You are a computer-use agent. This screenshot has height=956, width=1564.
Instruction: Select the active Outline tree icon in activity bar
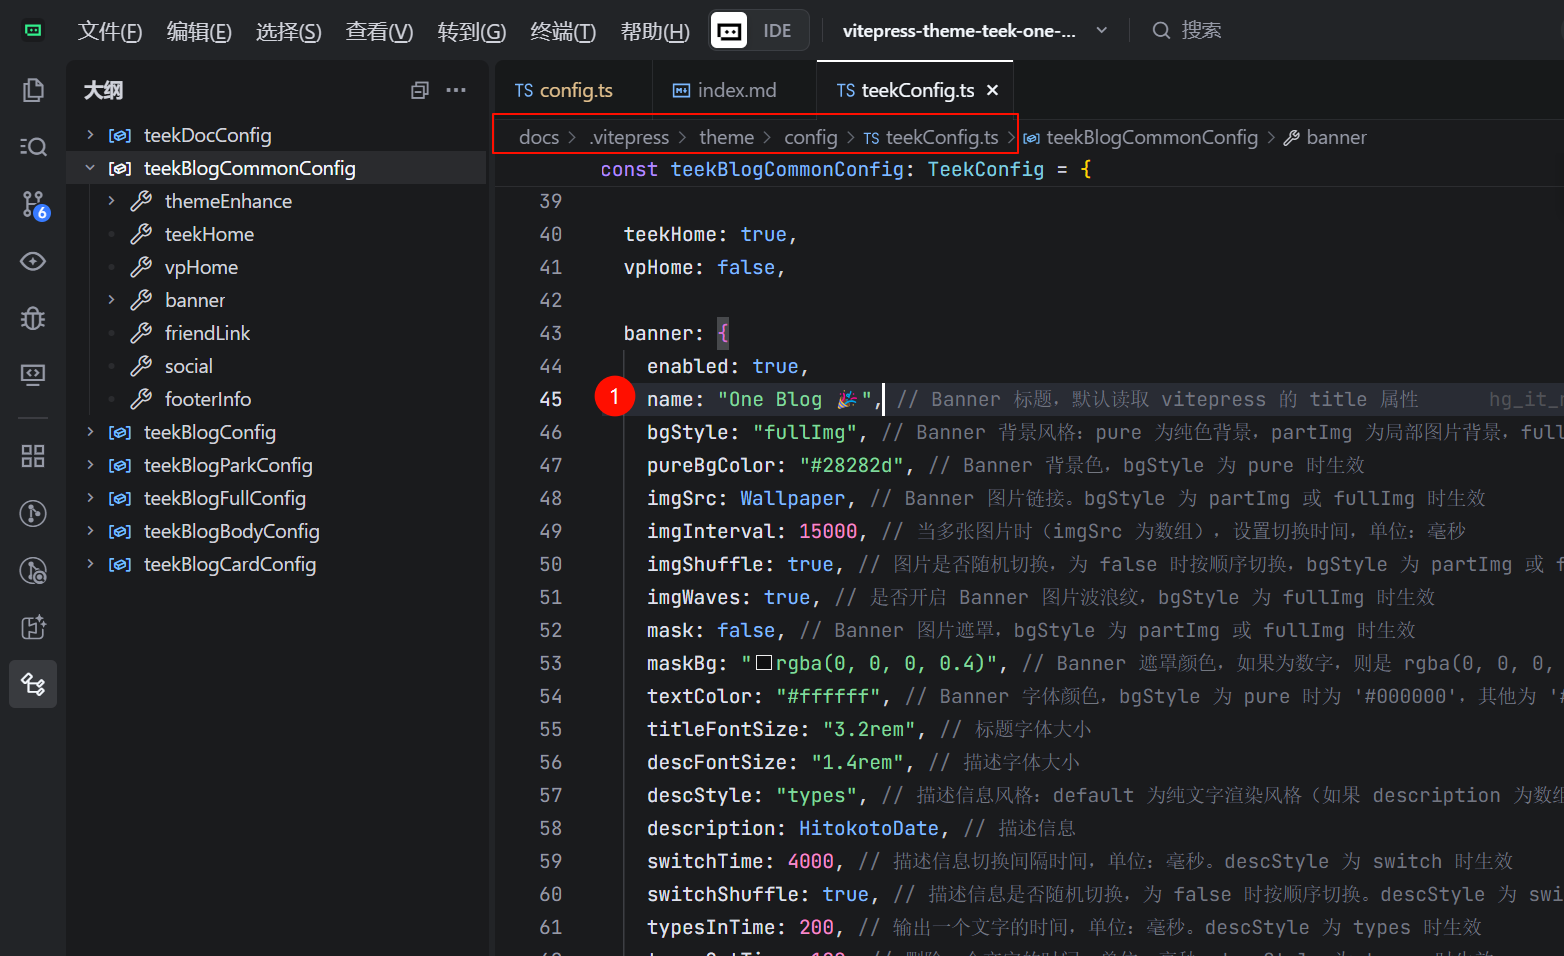click(33, 684)
